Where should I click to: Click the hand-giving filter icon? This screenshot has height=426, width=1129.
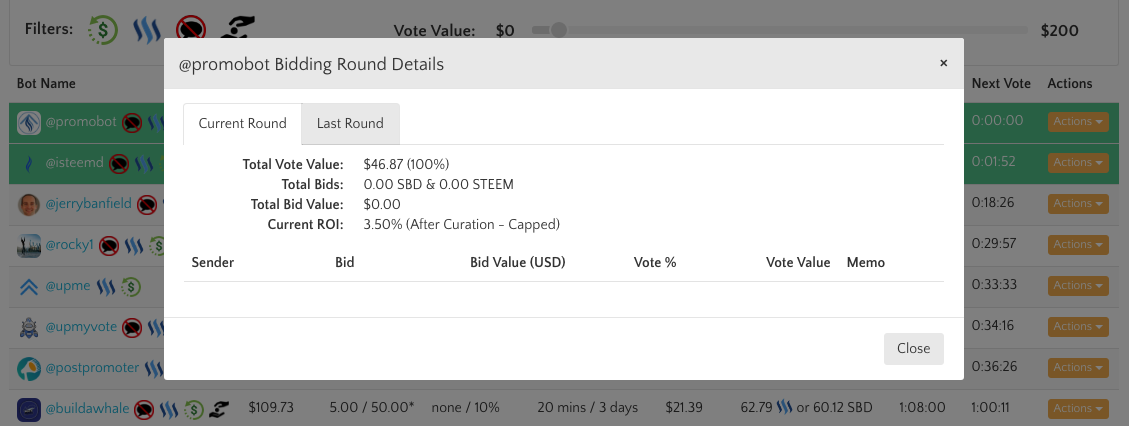(237, 30)
